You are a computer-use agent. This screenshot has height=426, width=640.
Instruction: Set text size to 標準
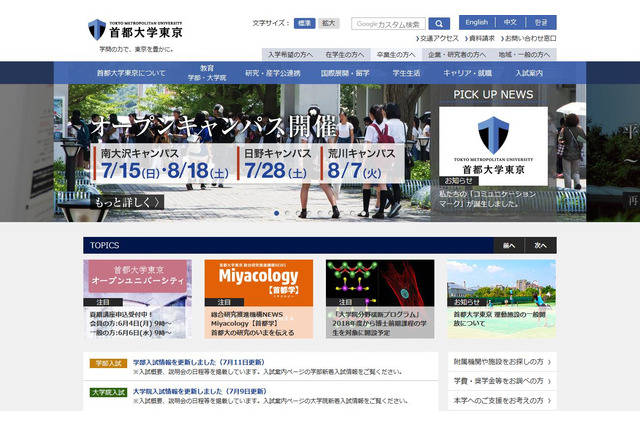304,23
